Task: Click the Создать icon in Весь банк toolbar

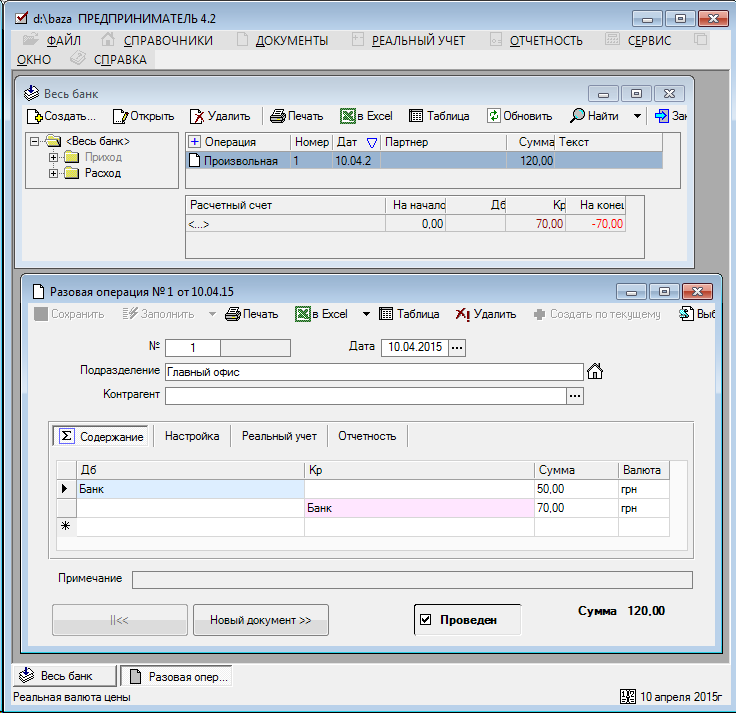Action: (x=34, y=116)
